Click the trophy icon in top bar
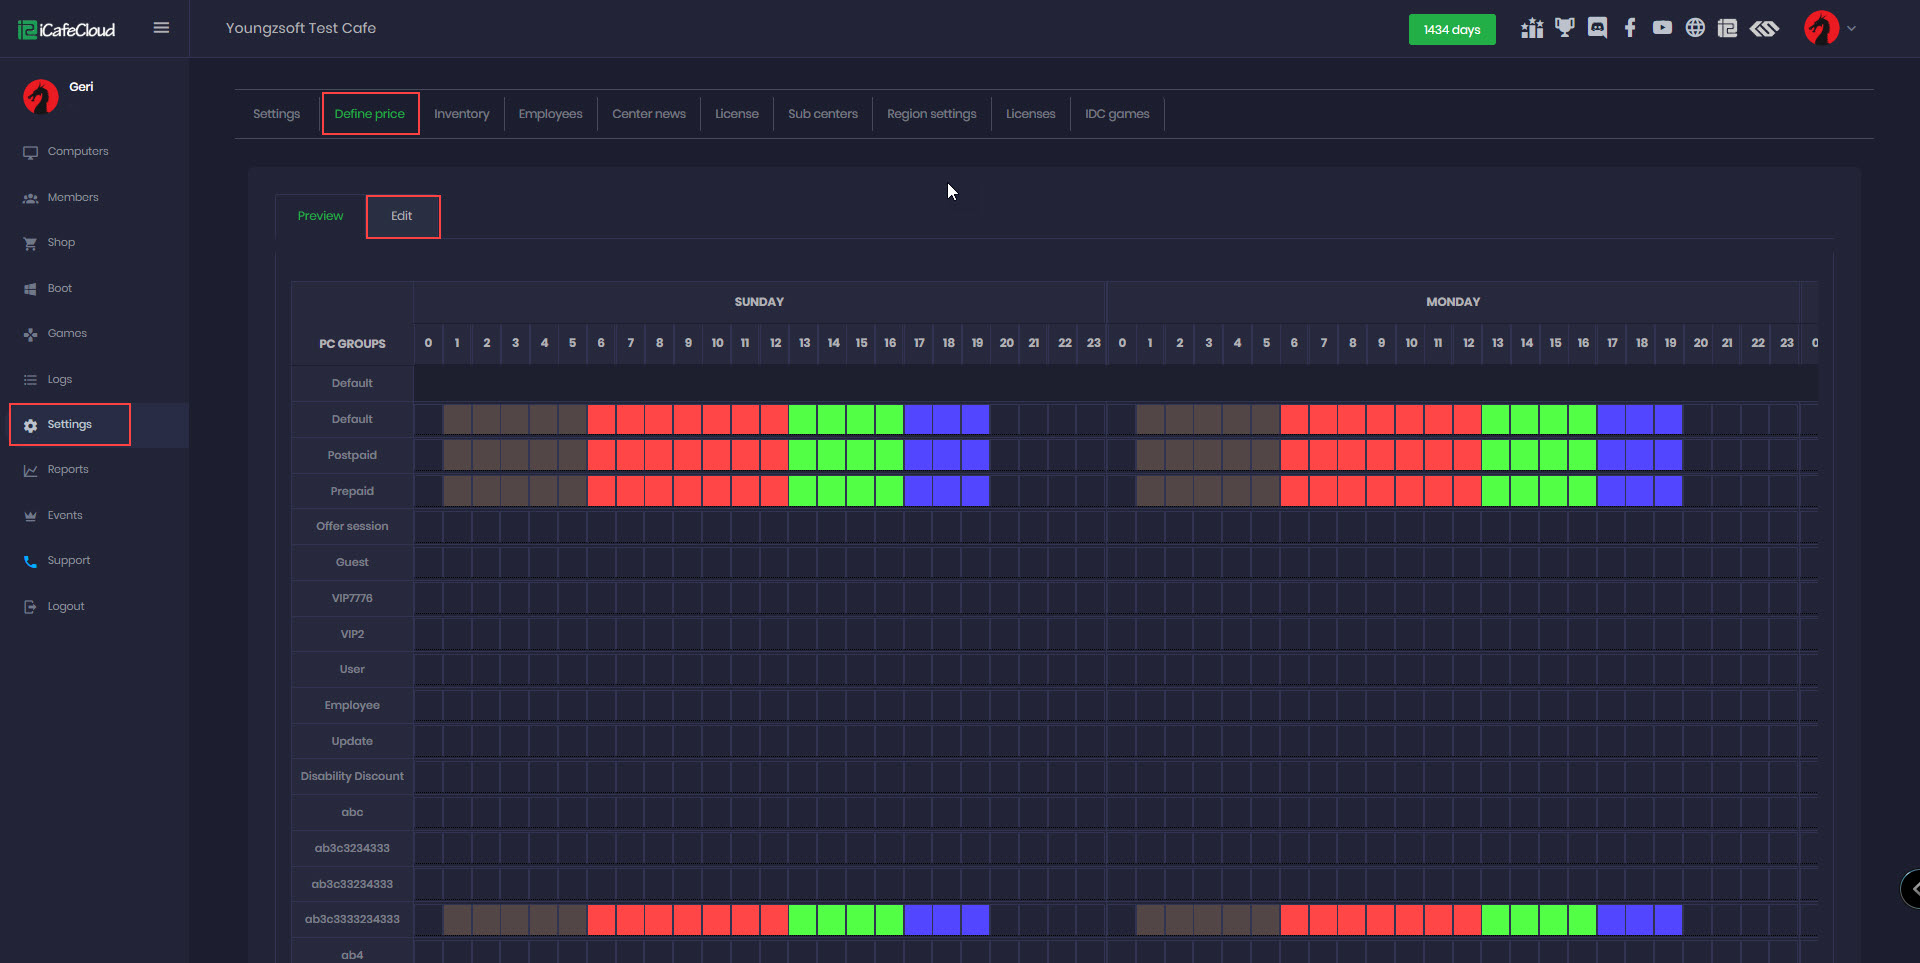This screenshot has width=1920, height=963. tap(1564, 28)
